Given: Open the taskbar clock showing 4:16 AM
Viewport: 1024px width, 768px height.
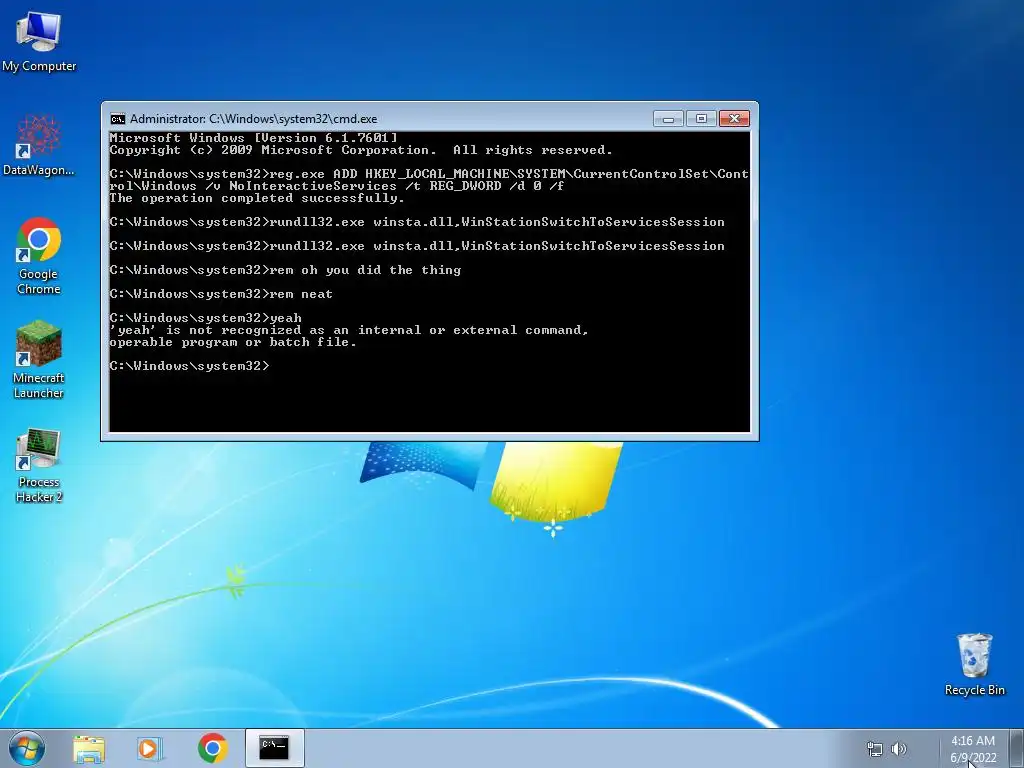Looking at the screenshot, I should pos(972,741).
